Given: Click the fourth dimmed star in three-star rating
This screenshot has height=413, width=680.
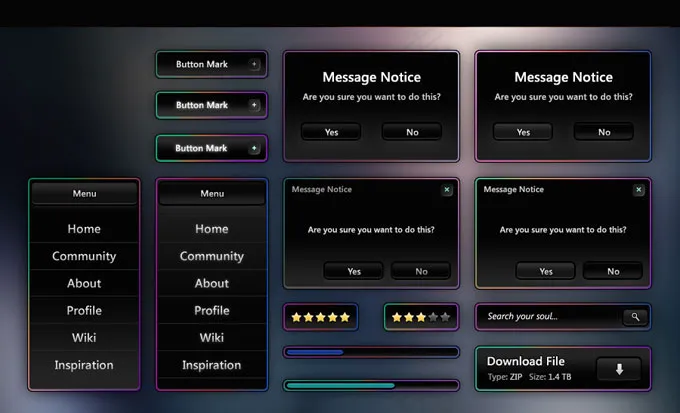Looking at the screenshot, I should point(434,317).
